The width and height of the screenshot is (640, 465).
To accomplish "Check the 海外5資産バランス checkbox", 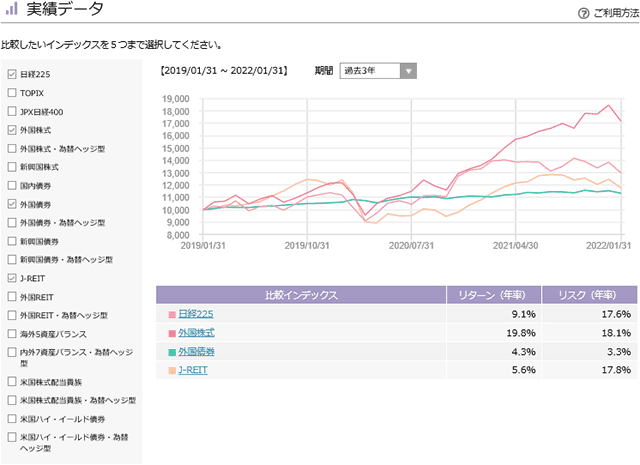I will coord(12,334).
